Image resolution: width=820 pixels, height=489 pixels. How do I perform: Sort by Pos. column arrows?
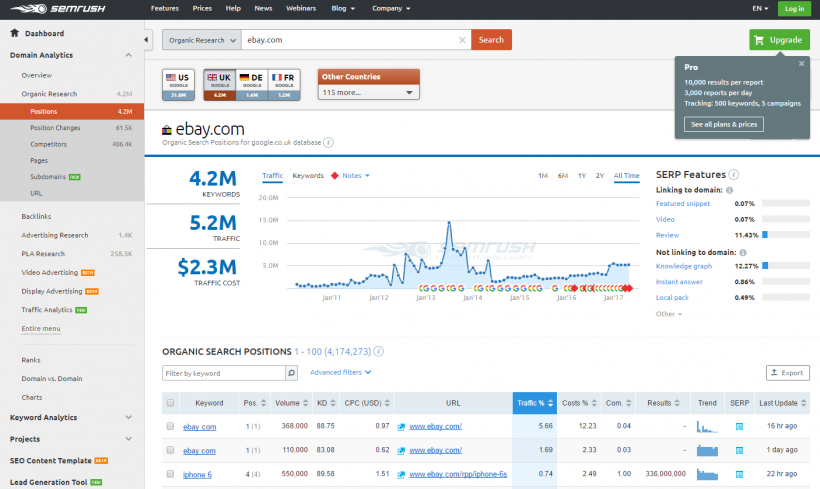[x=264, y=403]
